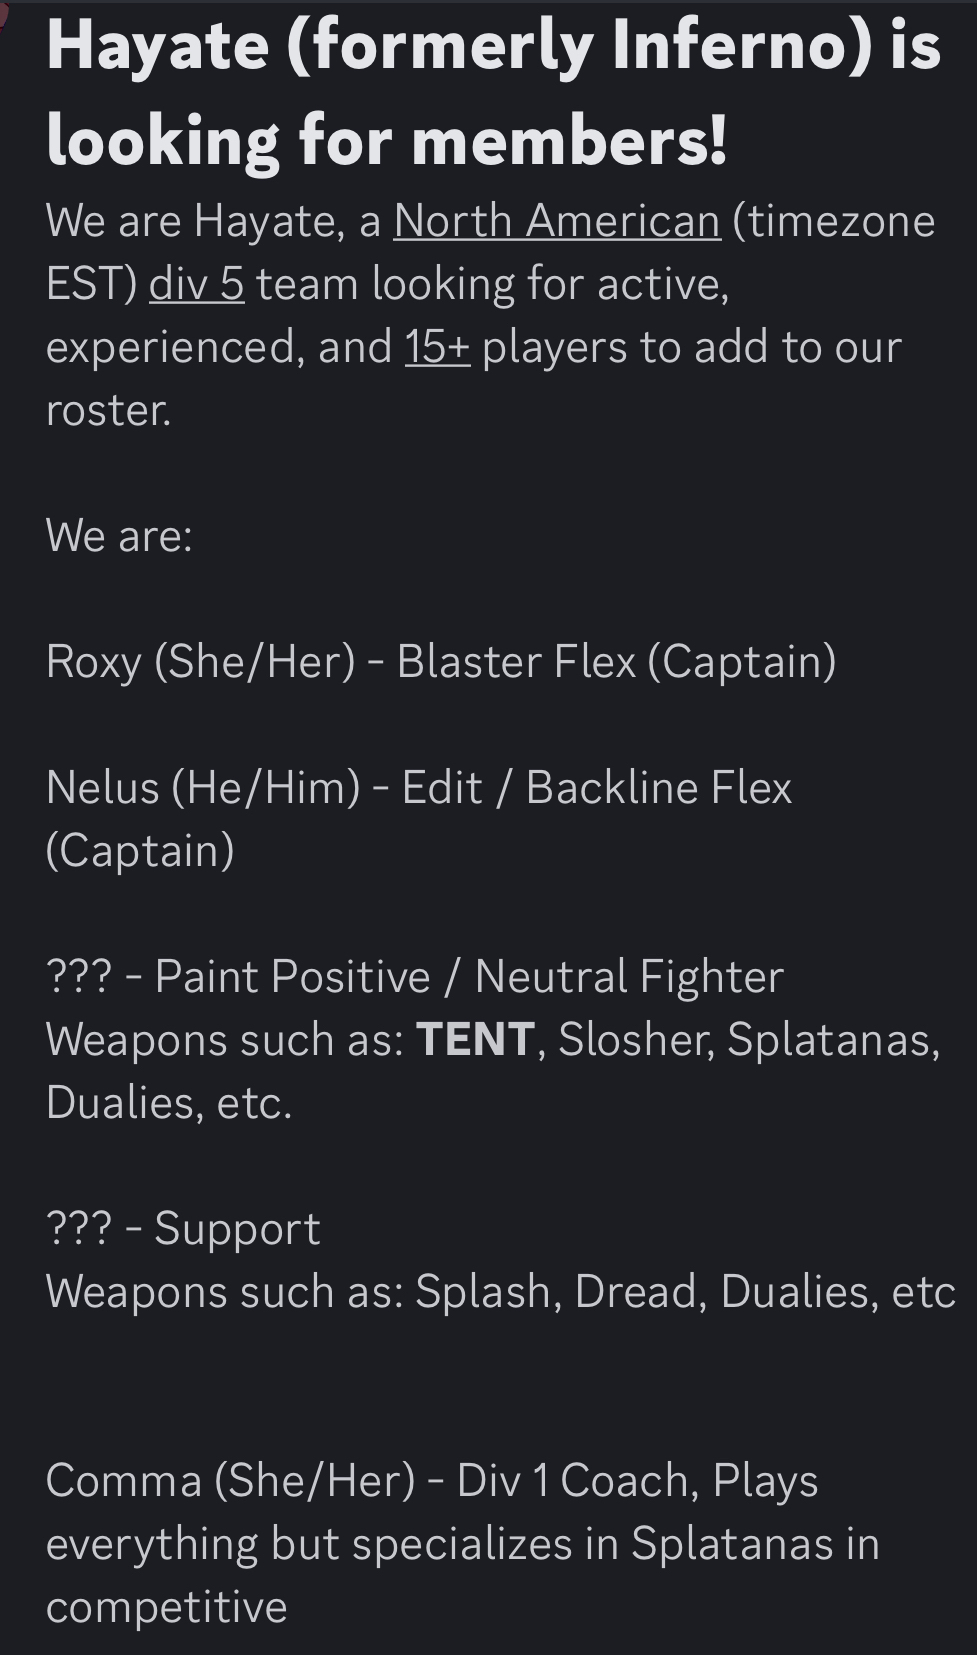Image resolution: width=977 pixels, height=1655 pixels.
Task: Click the "(timezone" word in the intro
Action: 833,221
